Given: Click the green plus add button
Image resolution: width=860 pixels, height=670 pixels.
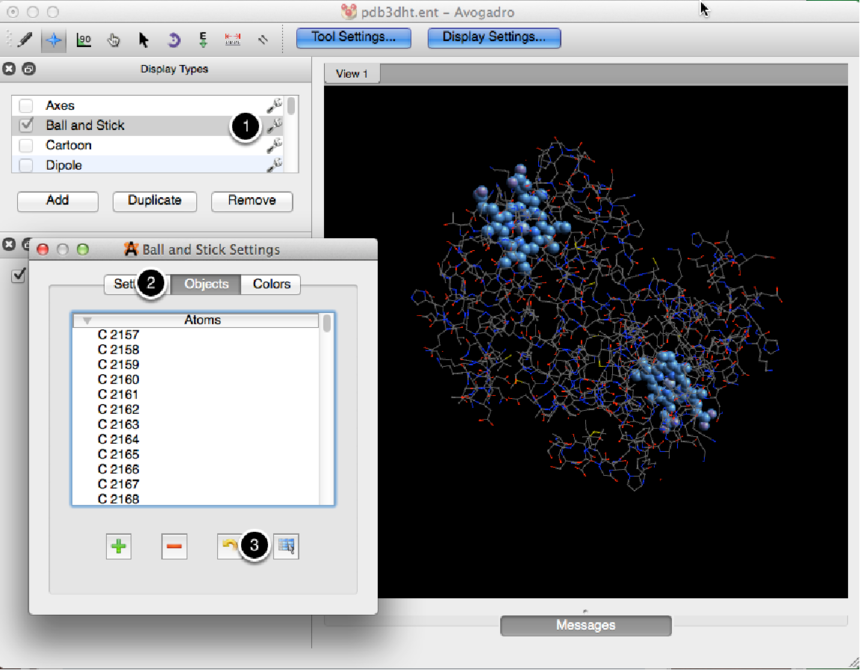Looking at the screenshot, I should 119,546.
